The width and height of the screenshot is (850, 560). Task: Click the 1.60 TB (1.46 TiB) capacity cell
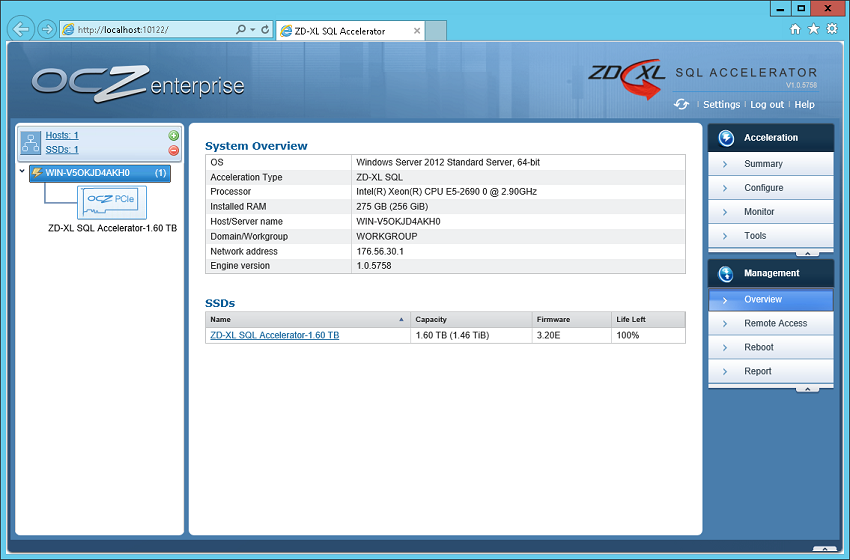pos(471,335)
